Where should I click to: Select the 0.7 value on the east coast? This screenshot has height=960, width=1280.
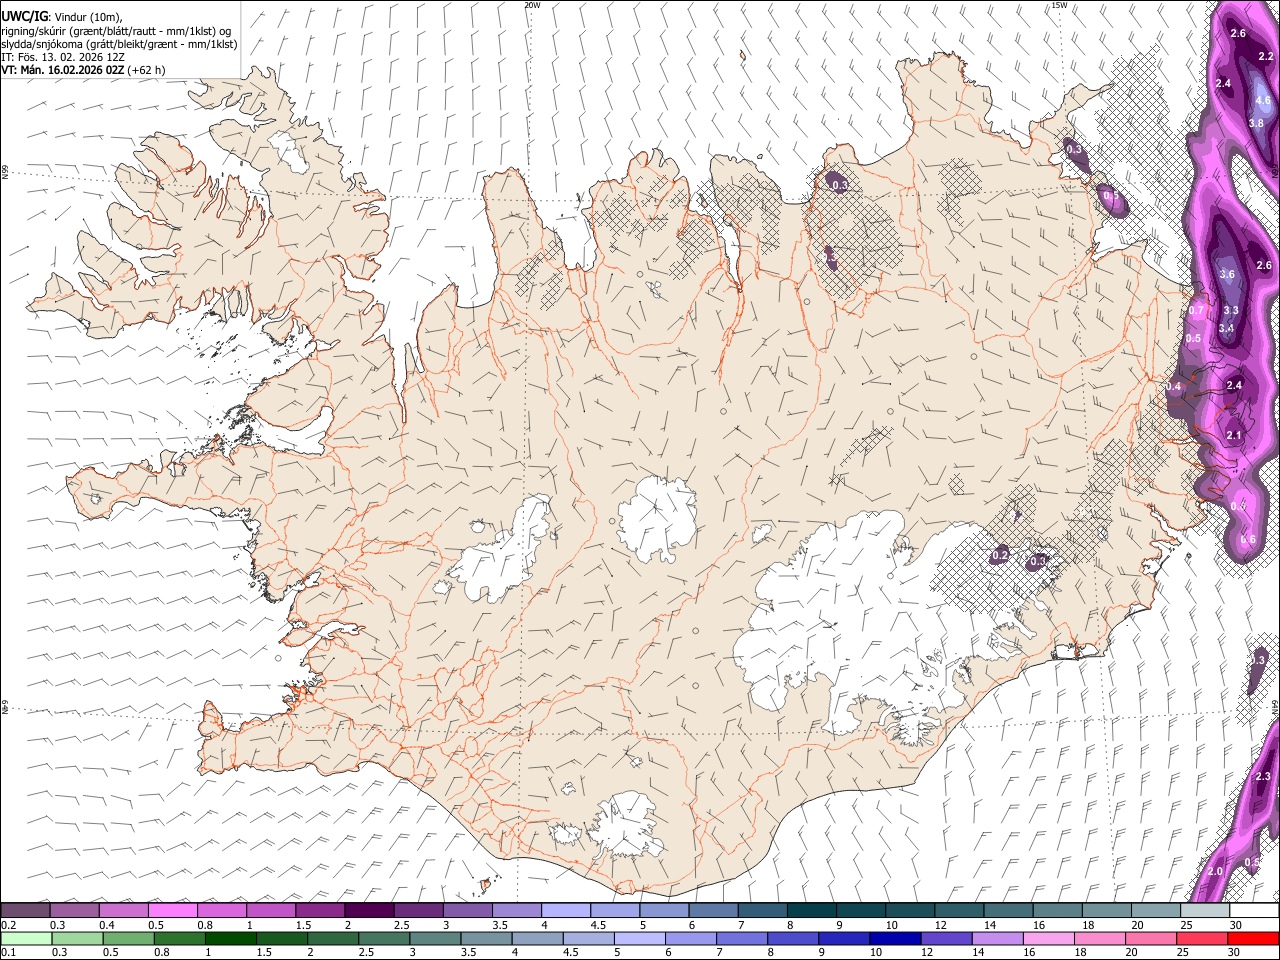tap(1196, 311)
